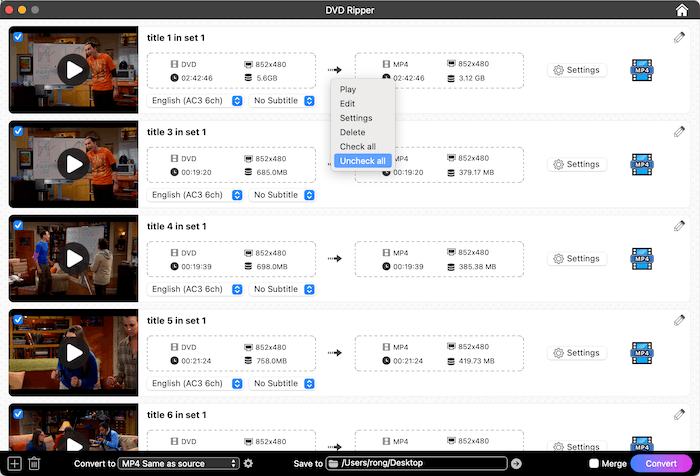
Task: Click arrow icon next to save path
Action: 516,463
